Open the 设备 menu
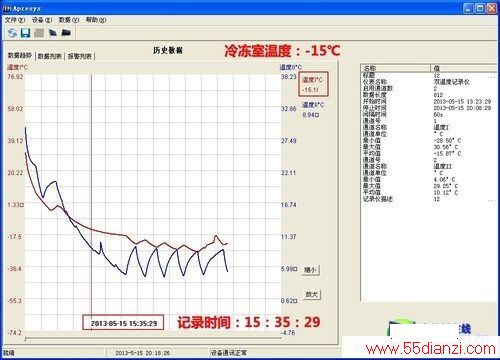This screenshot has height=360, width=500. [x=42, y=20]
